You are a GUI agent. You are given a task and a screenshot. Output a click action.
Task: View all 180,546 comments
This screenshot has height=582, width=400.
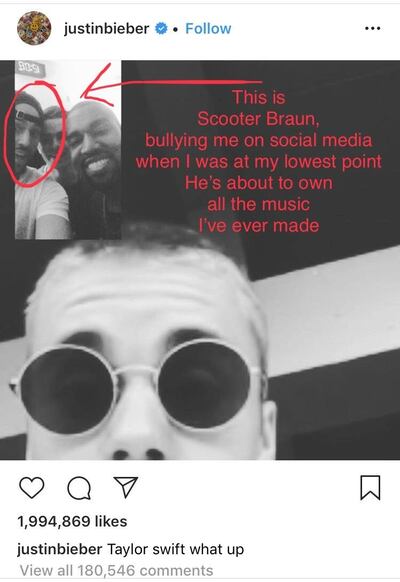(x=117, y=570)
